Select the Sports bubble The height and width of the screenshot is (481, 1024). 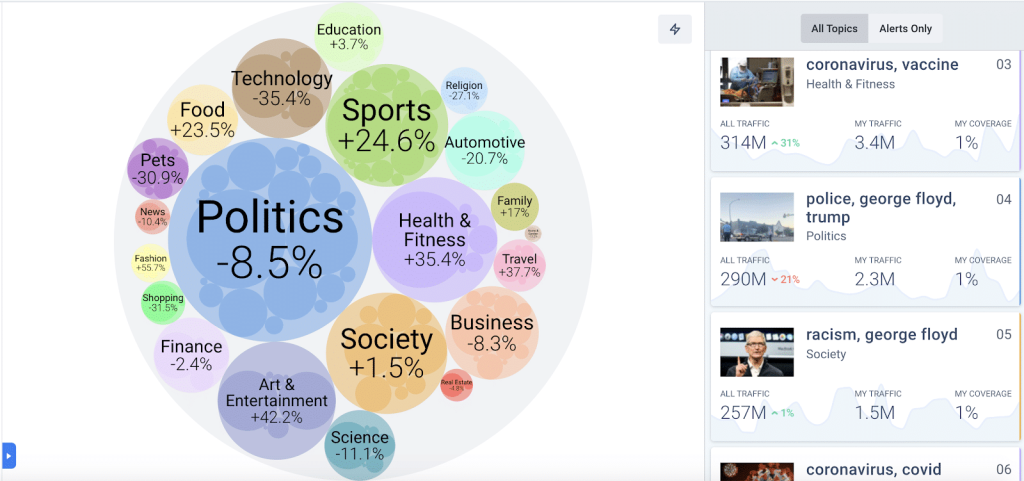[387, 125]
